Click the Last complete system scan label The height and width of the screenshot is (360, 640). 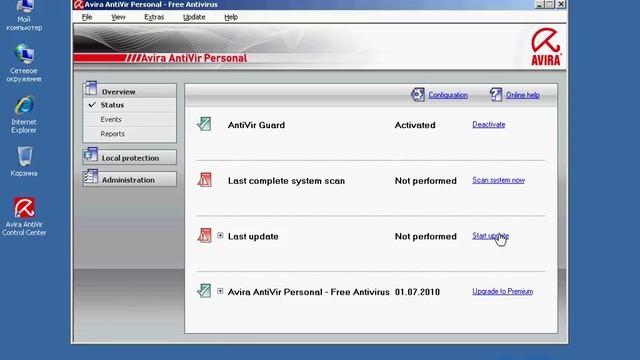click(286, 181)
